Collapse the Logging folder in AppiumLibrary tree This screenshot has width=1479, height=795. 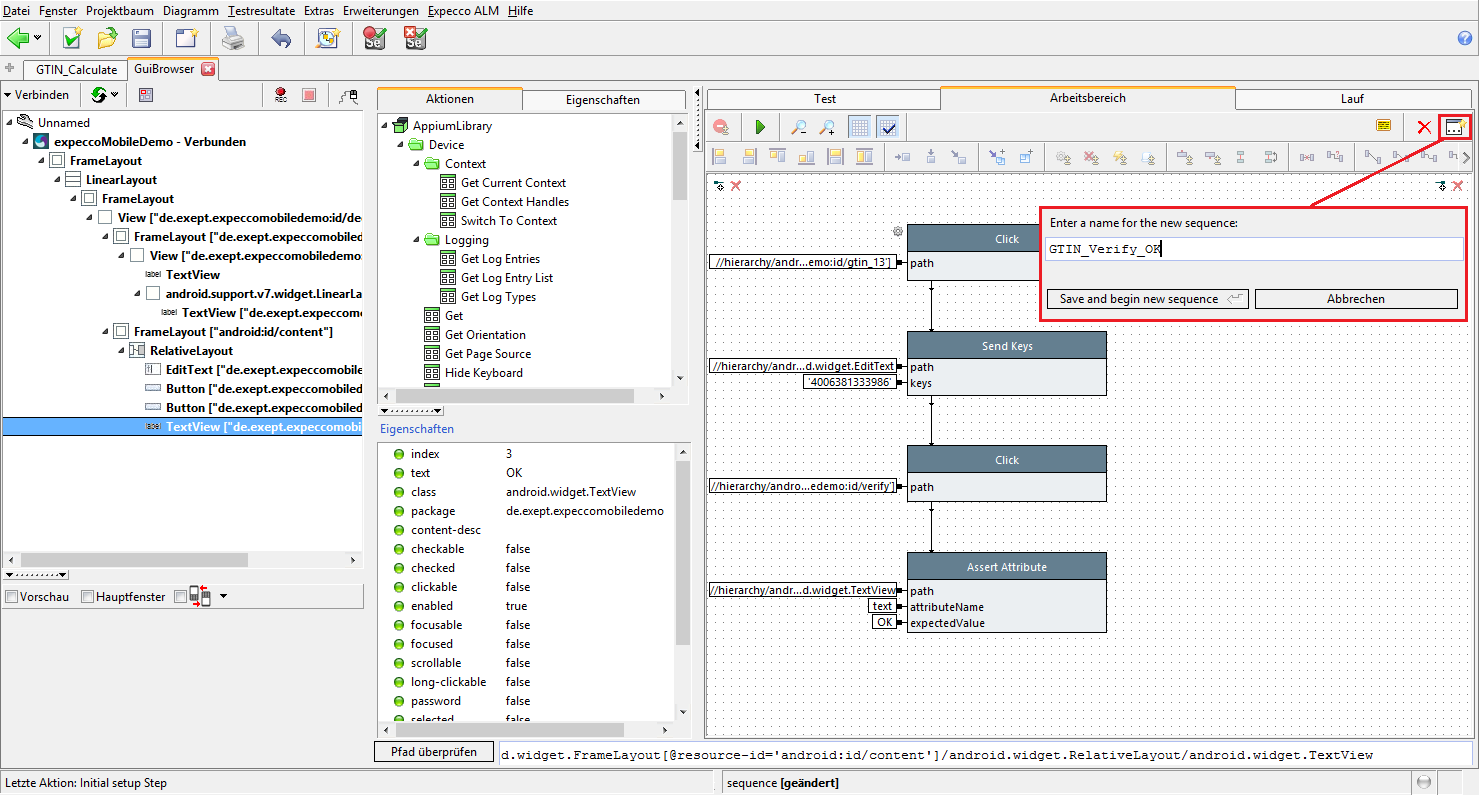point(418,240)
